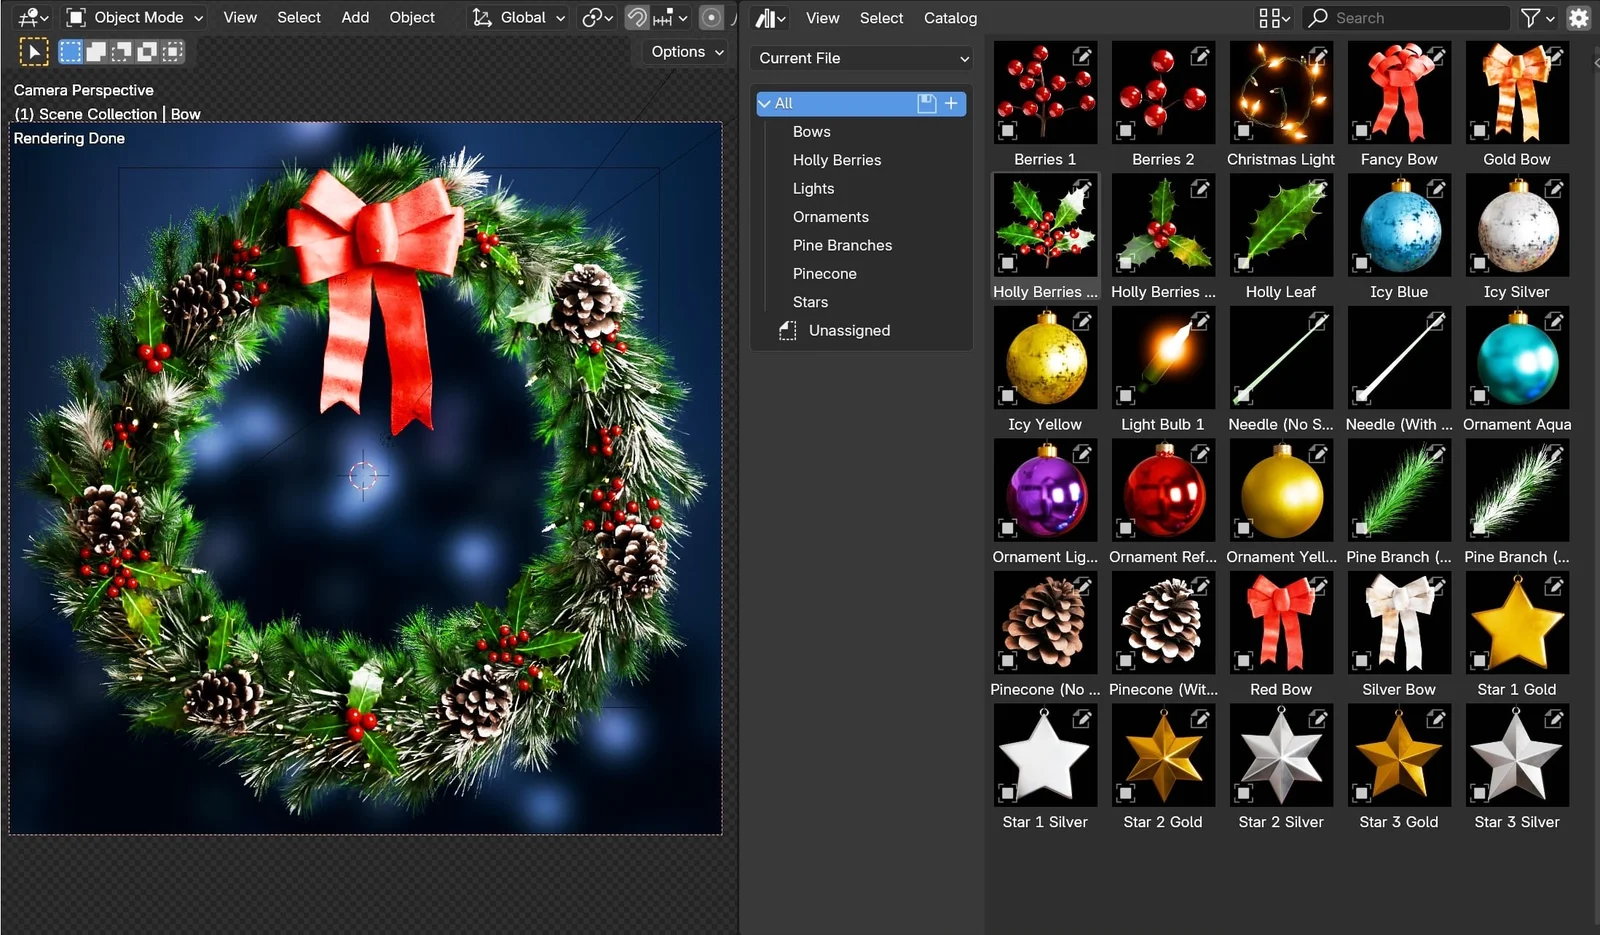
Task: Click the proportional editing icon
Action: pyautogui.click(x=710, y=17)
